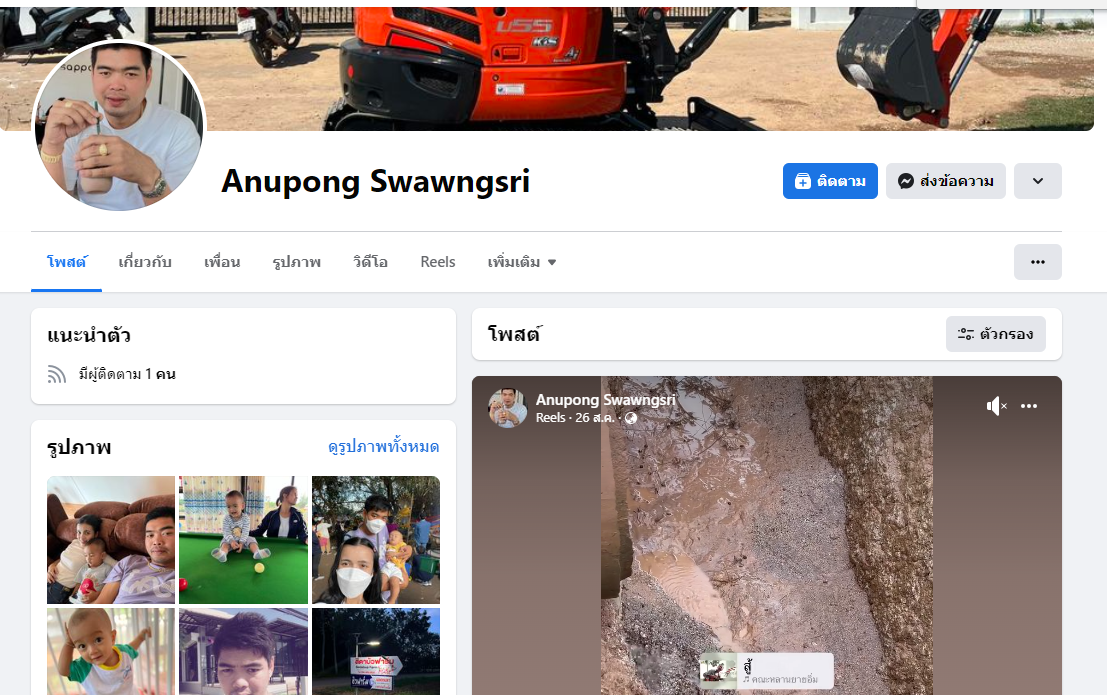This screenshot has height=695, width=1107.
Task: Click the globe public audience icon
Action: (631, 418)
